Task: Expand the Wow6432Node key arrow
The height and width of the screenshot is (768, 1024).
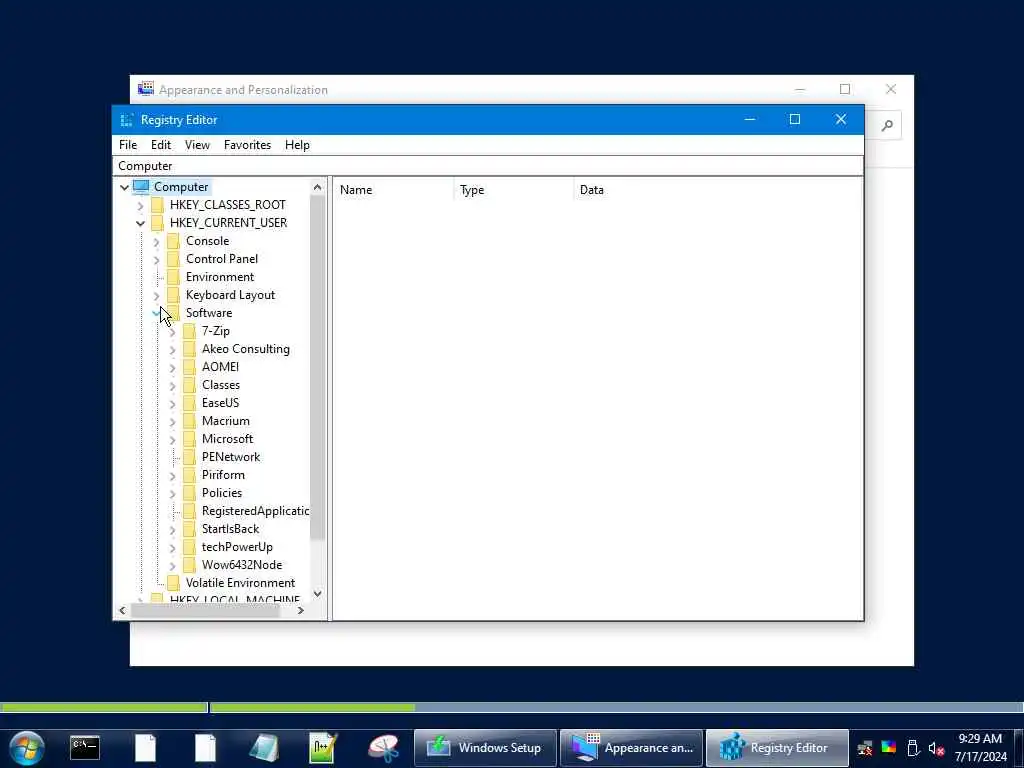Action: (172, 566)
